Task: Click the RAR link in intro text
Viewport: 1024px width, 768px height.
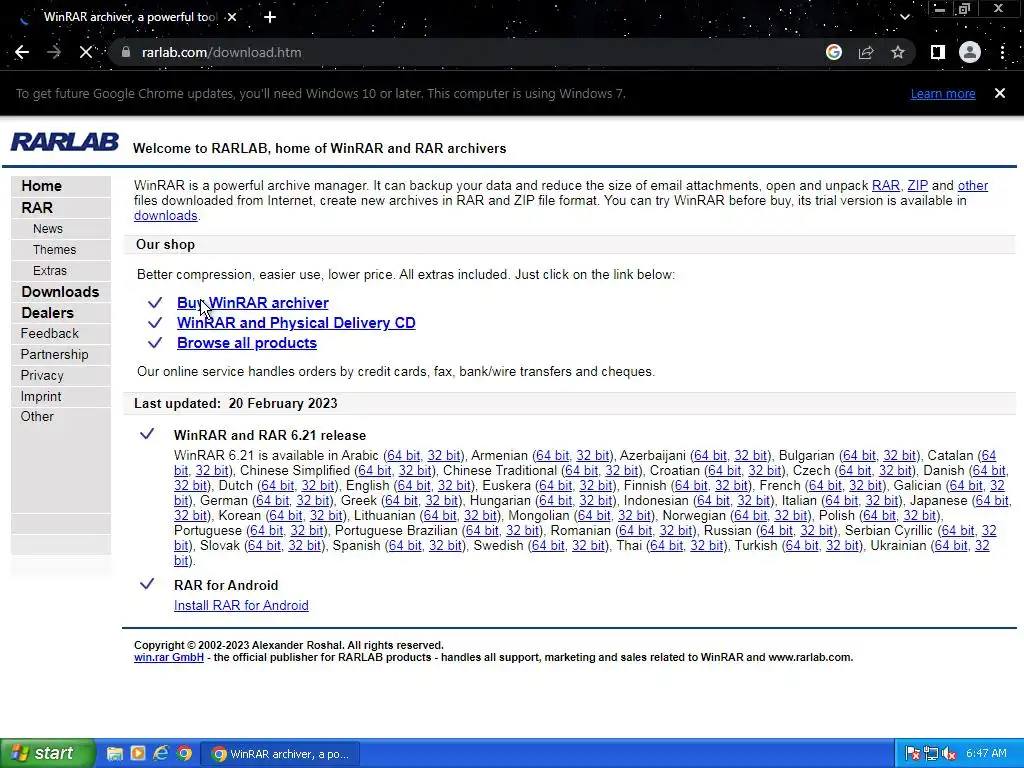Action: tap(886, 185)
